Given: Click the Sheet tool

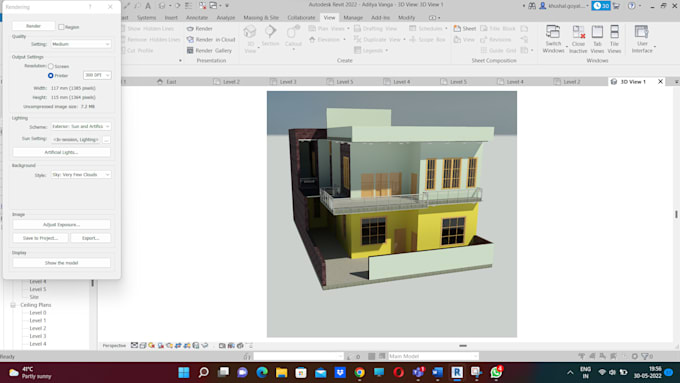Looking at the screenshot, I should tap(464, 29).
